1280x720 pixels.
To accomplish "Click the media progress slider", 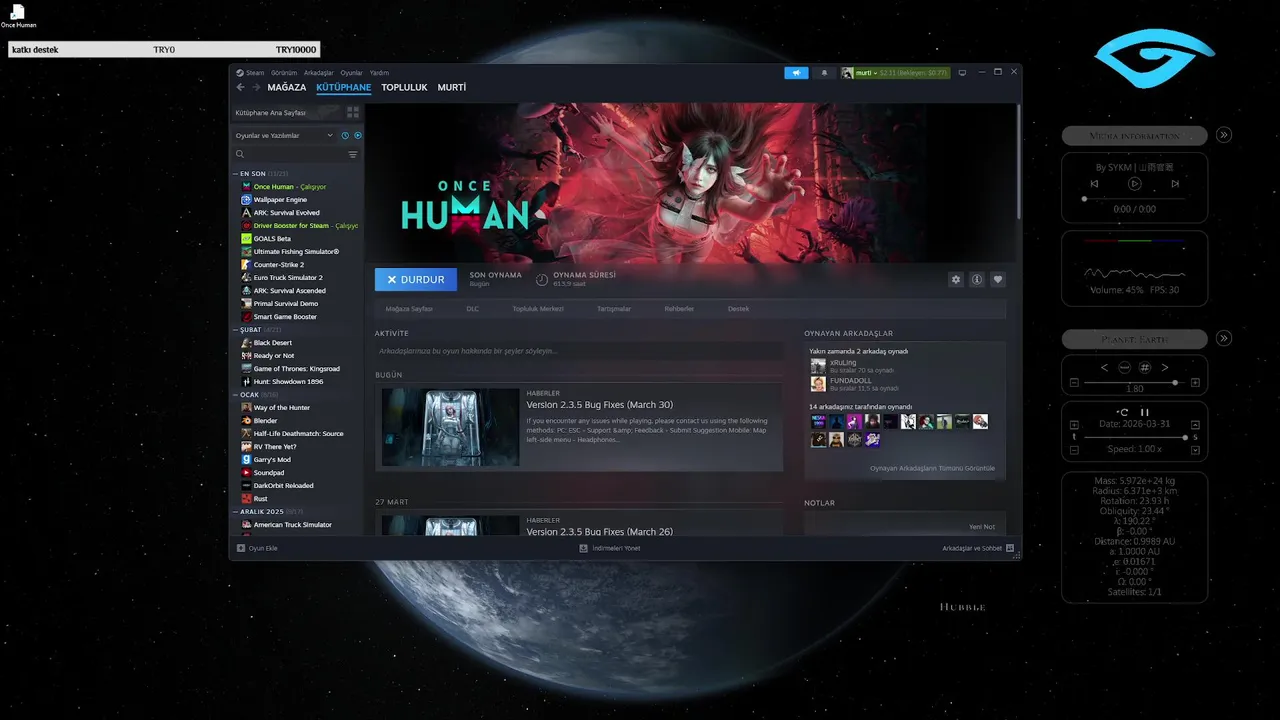I will click(x=1134, y=199).
